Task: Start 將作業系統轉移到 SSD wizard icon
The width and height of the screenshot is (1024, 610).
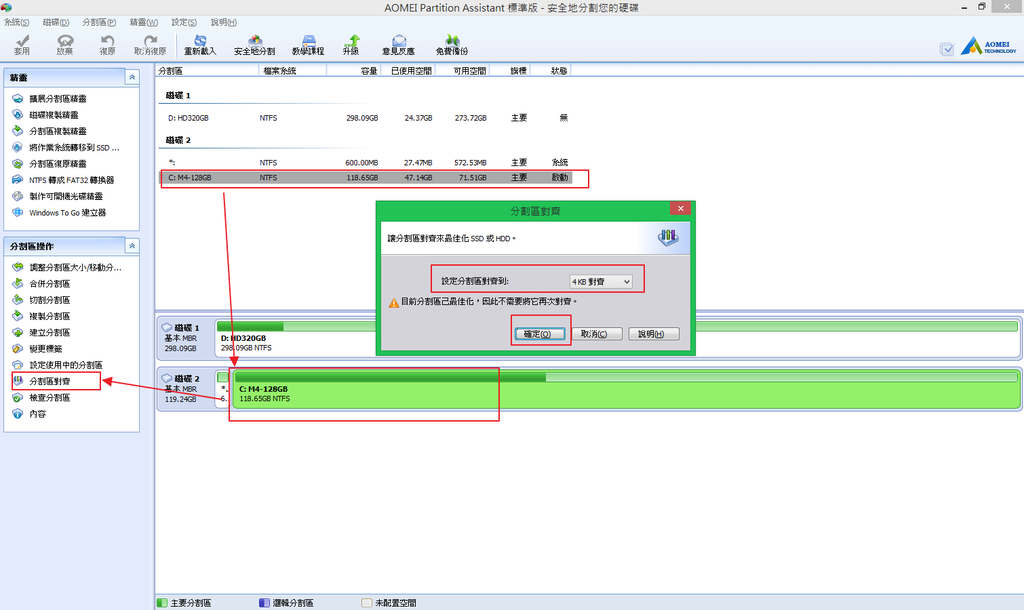Action: coord(18,148)
